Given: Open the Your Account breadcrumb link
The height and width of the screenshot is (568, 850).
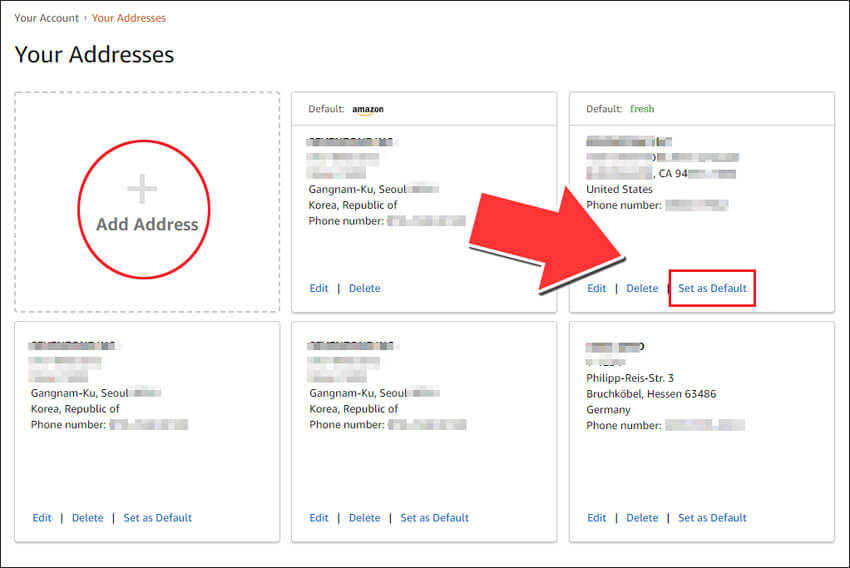Looking at the screenshot, I should (46, 18).
